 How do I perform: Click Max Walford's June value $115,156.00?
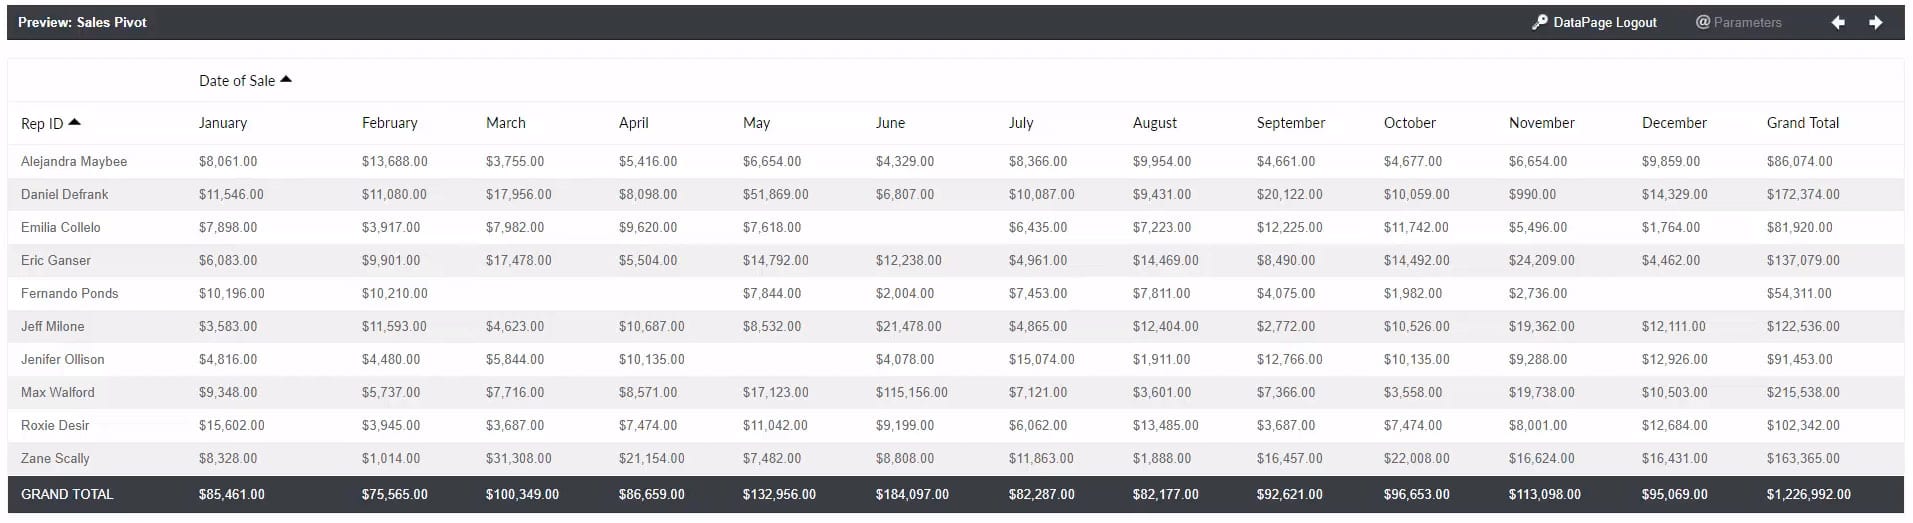coord(911,392)
